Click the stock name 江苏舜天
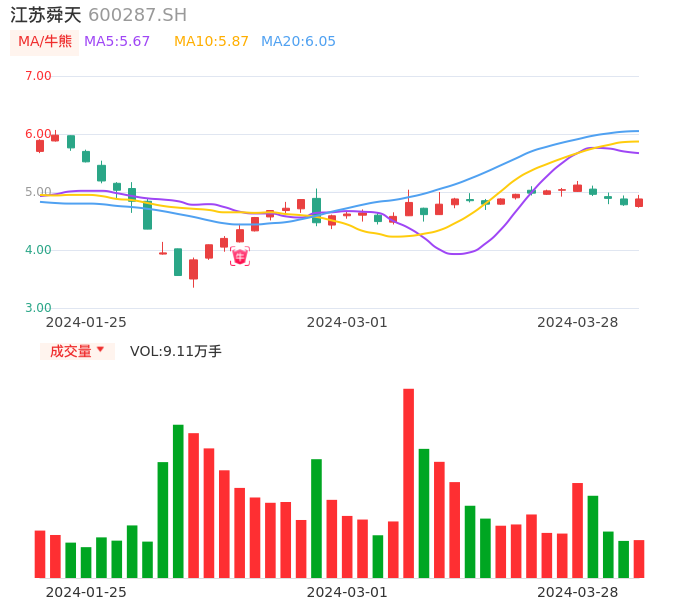 click(46, 15)
